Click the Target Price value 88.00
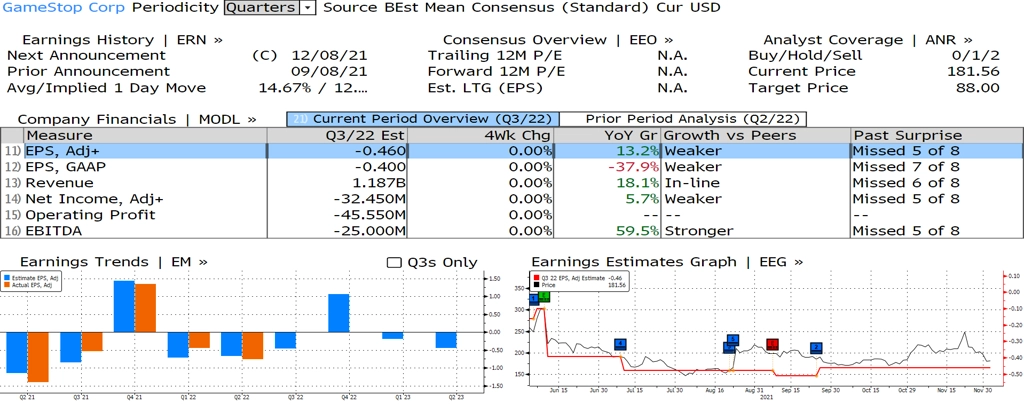Screen dimensions: 1024x404 coord(976,87)
